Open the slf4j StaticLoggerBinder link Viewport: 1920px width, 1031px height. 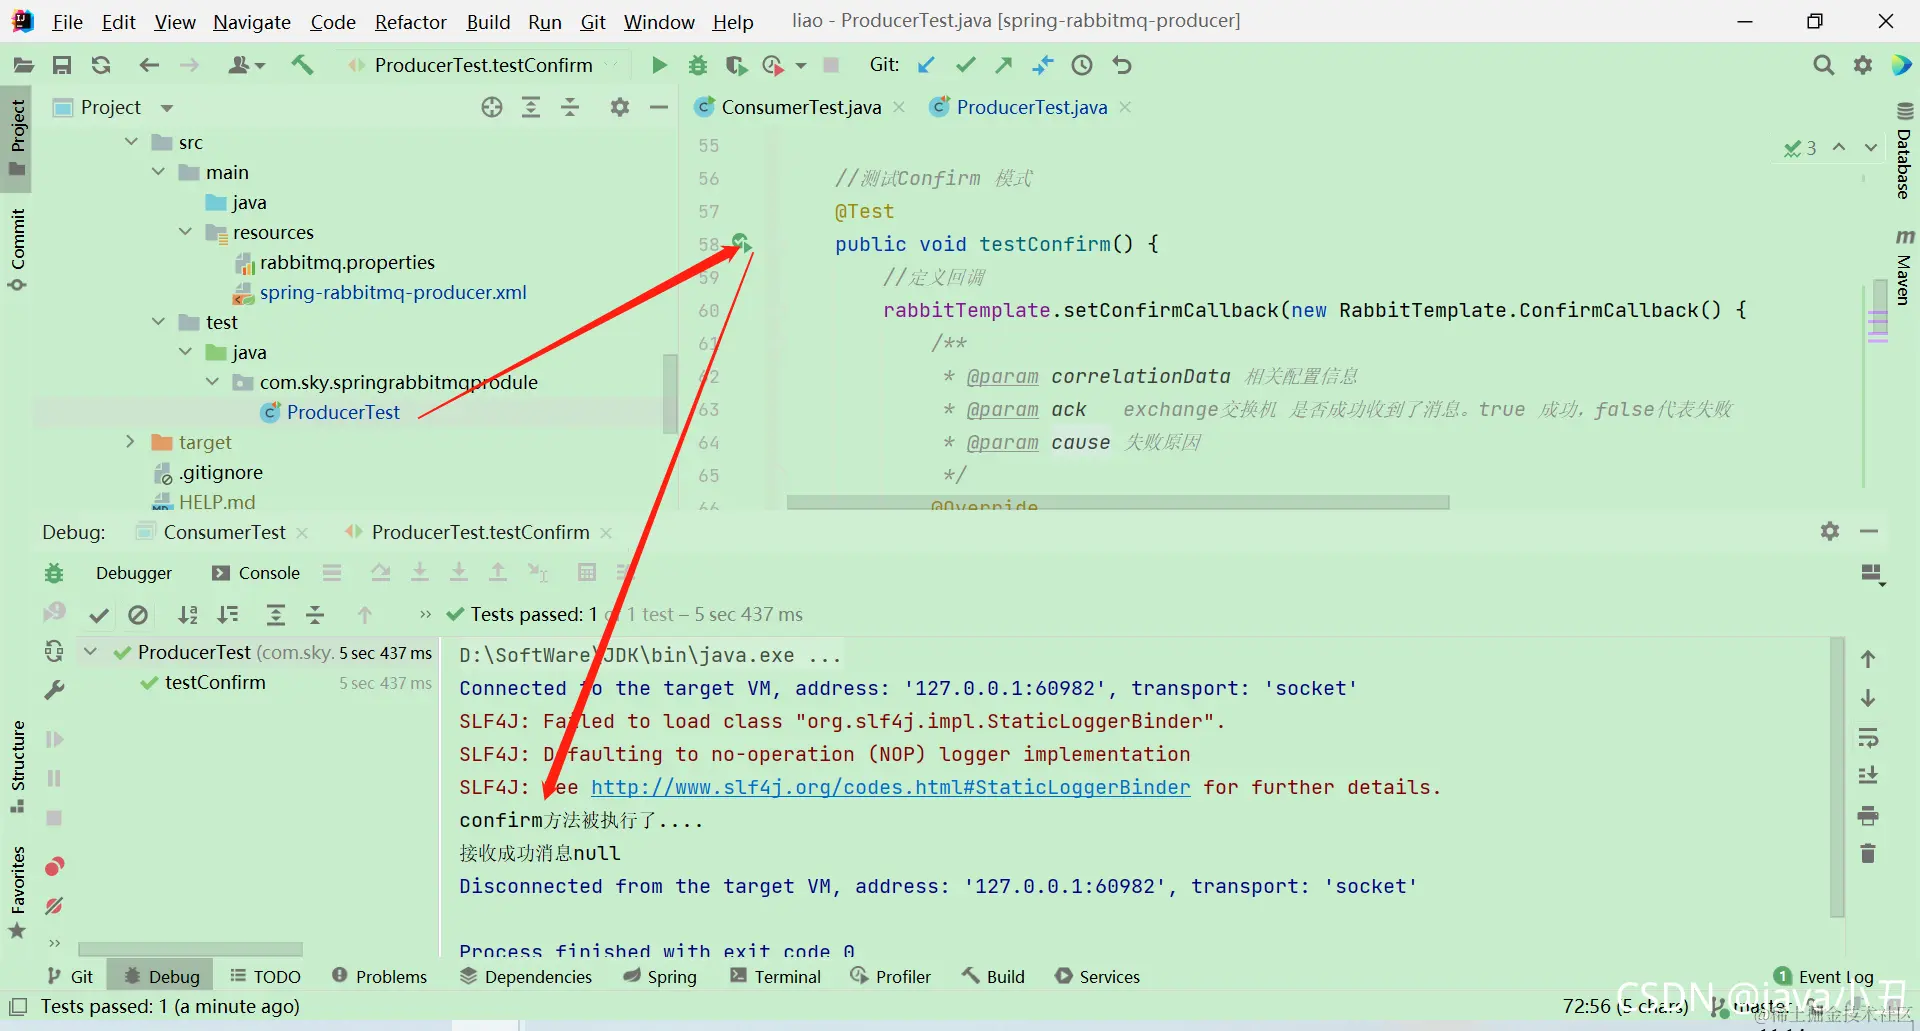pos(890,787)
